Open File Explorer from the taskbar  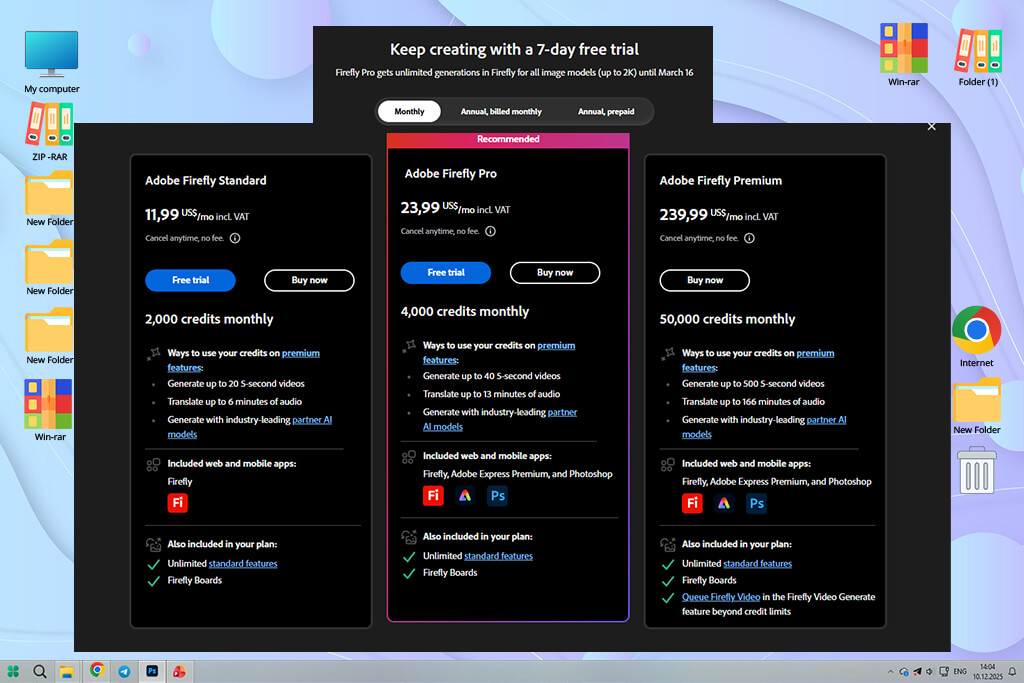[x=67, y=671]
